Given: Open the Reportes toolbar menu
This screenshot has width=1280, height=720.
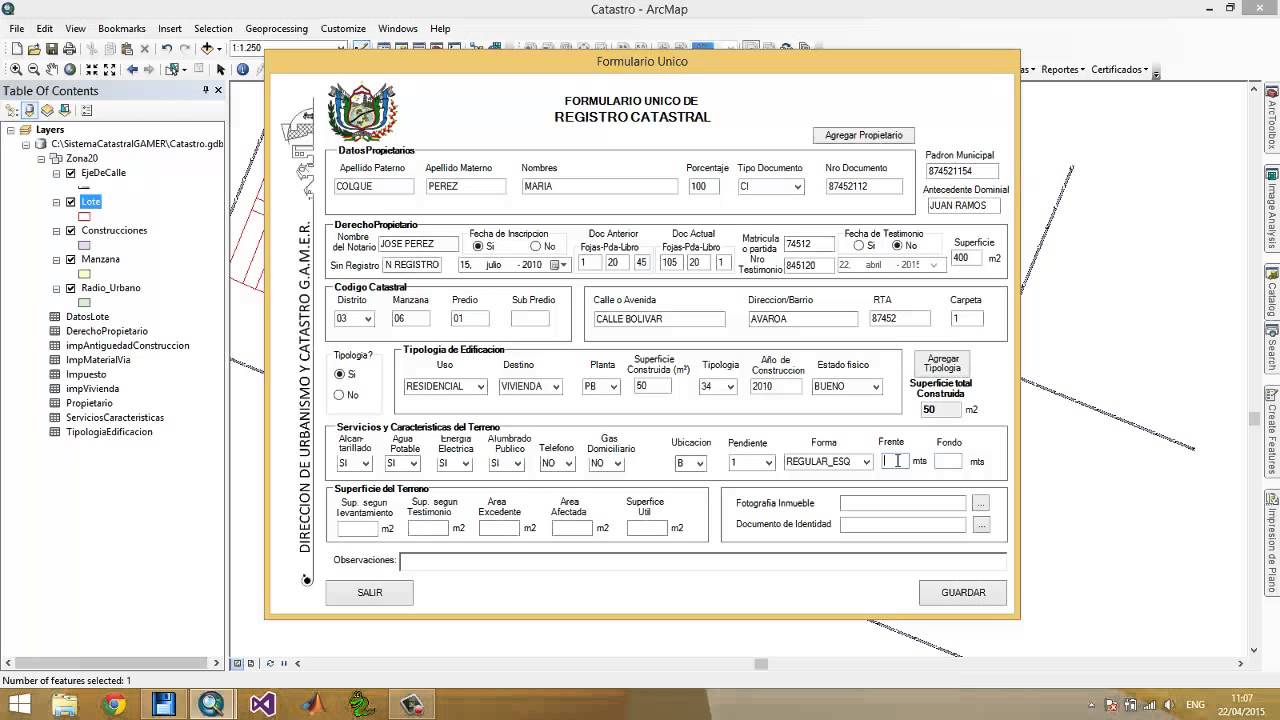Looking at the screenshot, I should click(x=1062, y=69).
